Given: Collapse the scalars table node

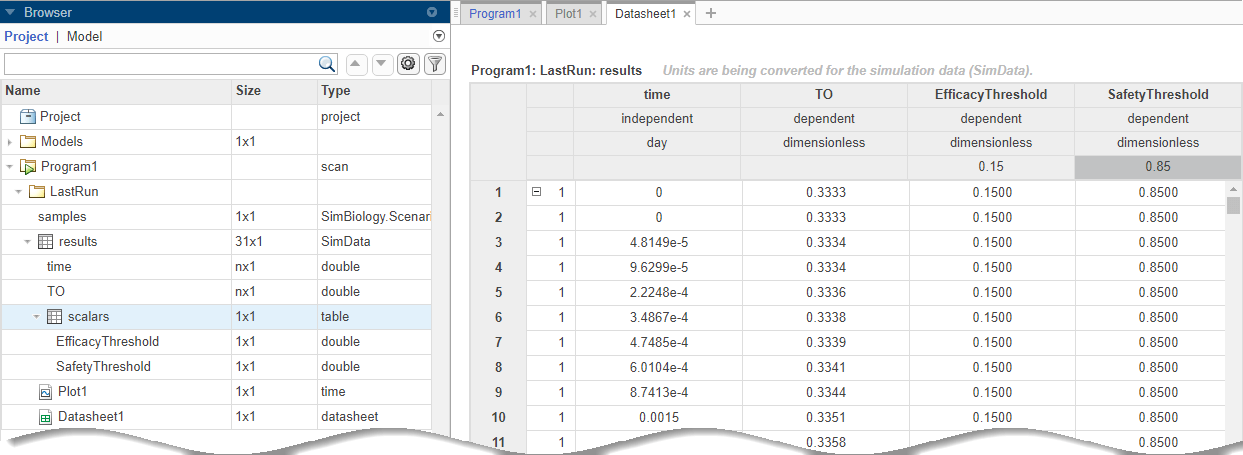Looking at the screenshot, I should tap(37, 317).
